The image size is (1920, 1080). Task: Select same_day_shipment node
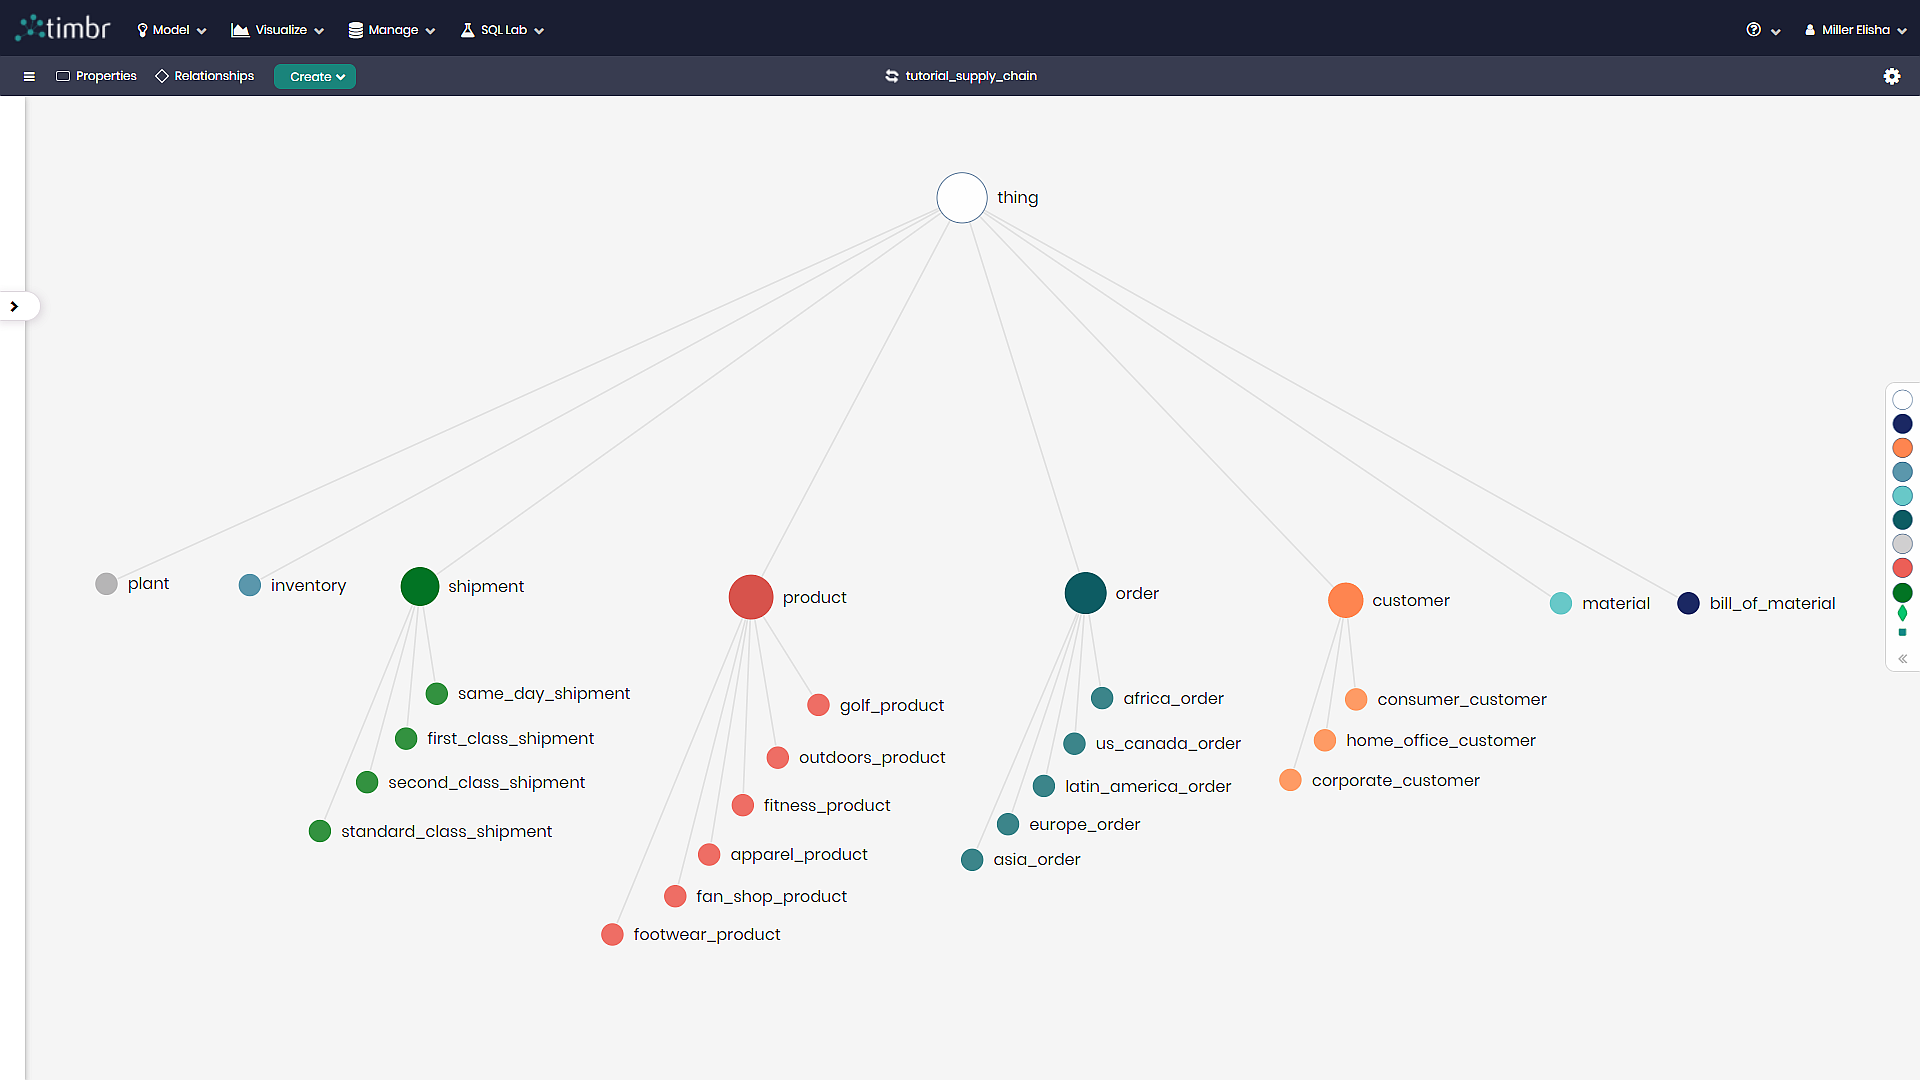[x=436, y=694]
